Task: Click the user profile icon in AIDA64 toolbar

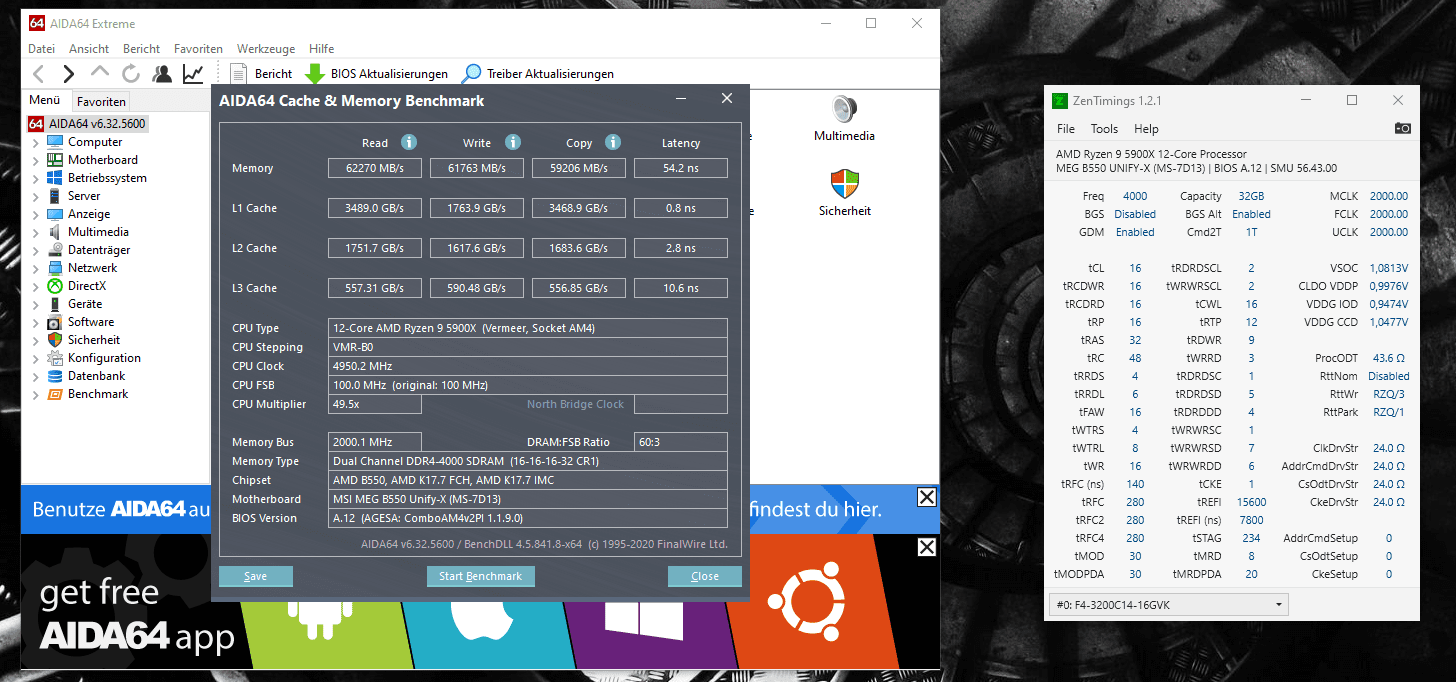Action: (161, 73)
